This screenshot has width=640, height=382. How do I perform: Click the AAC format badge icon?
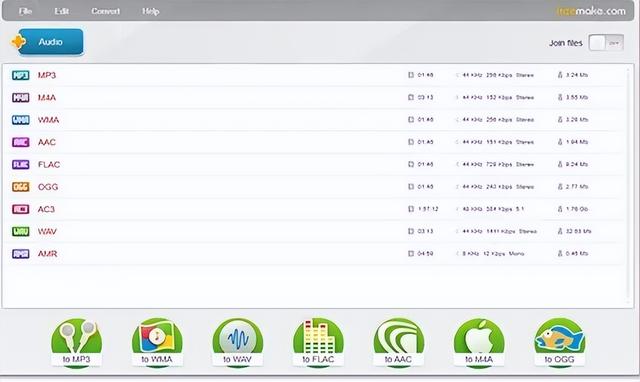[x=20, y=142]
